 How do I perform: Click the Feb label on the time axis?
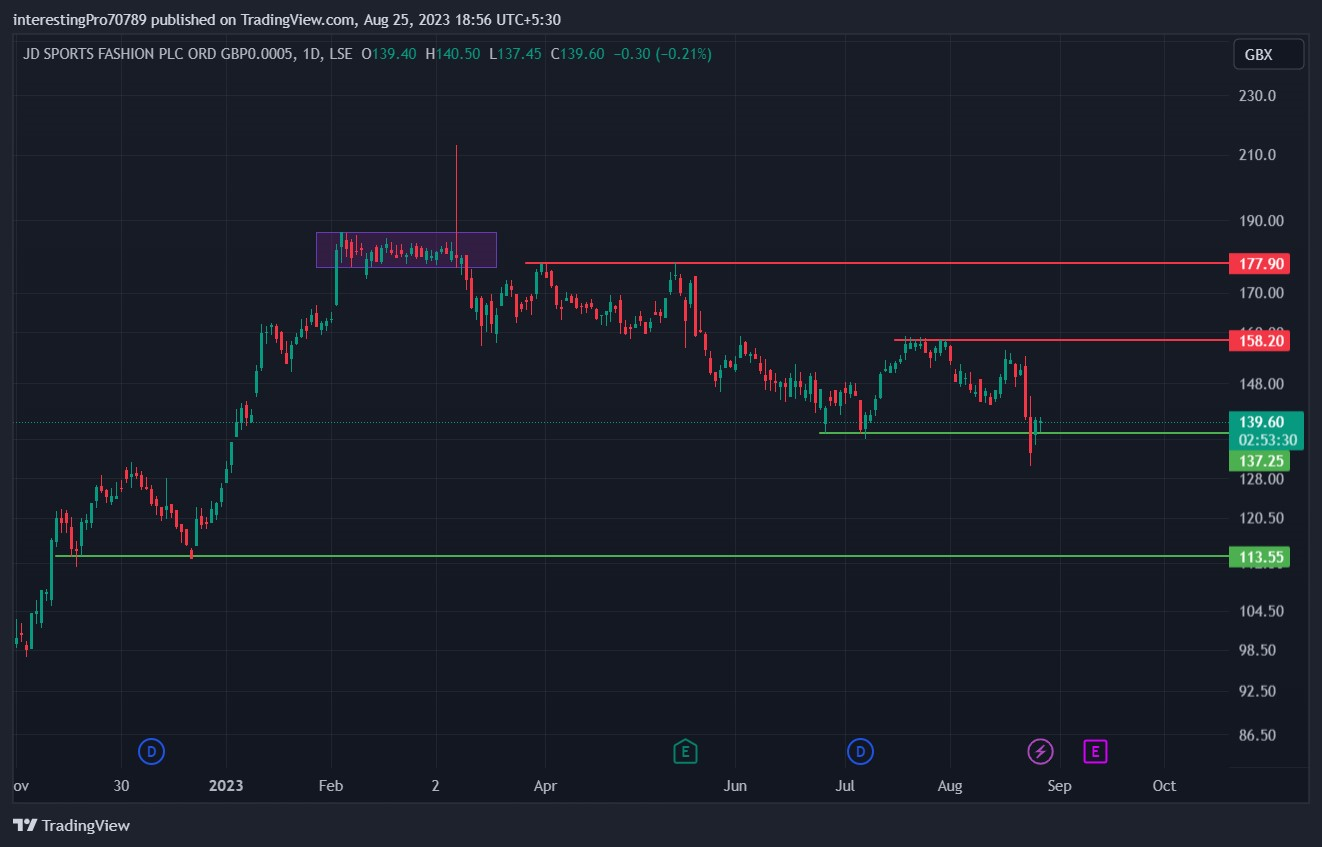point(331,786)
